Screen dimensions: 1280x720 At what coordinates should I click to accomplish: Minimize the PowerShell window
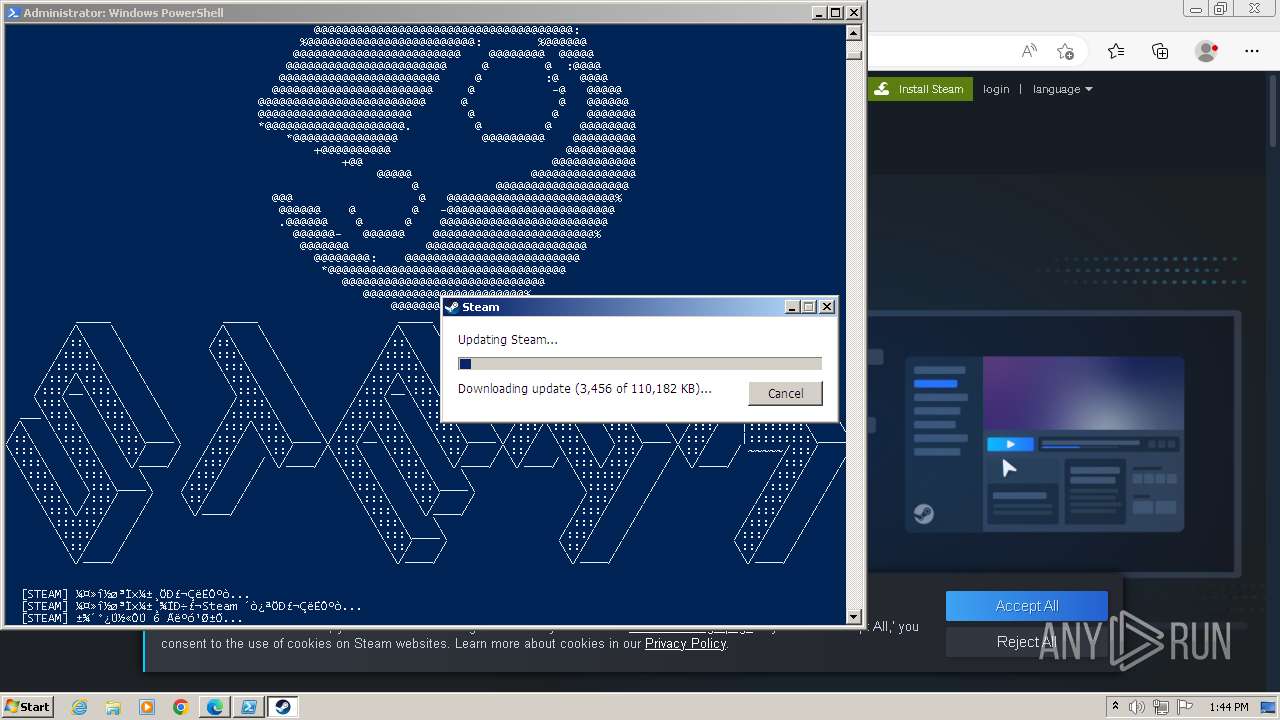pyautogui.click(x=819, y=13)
